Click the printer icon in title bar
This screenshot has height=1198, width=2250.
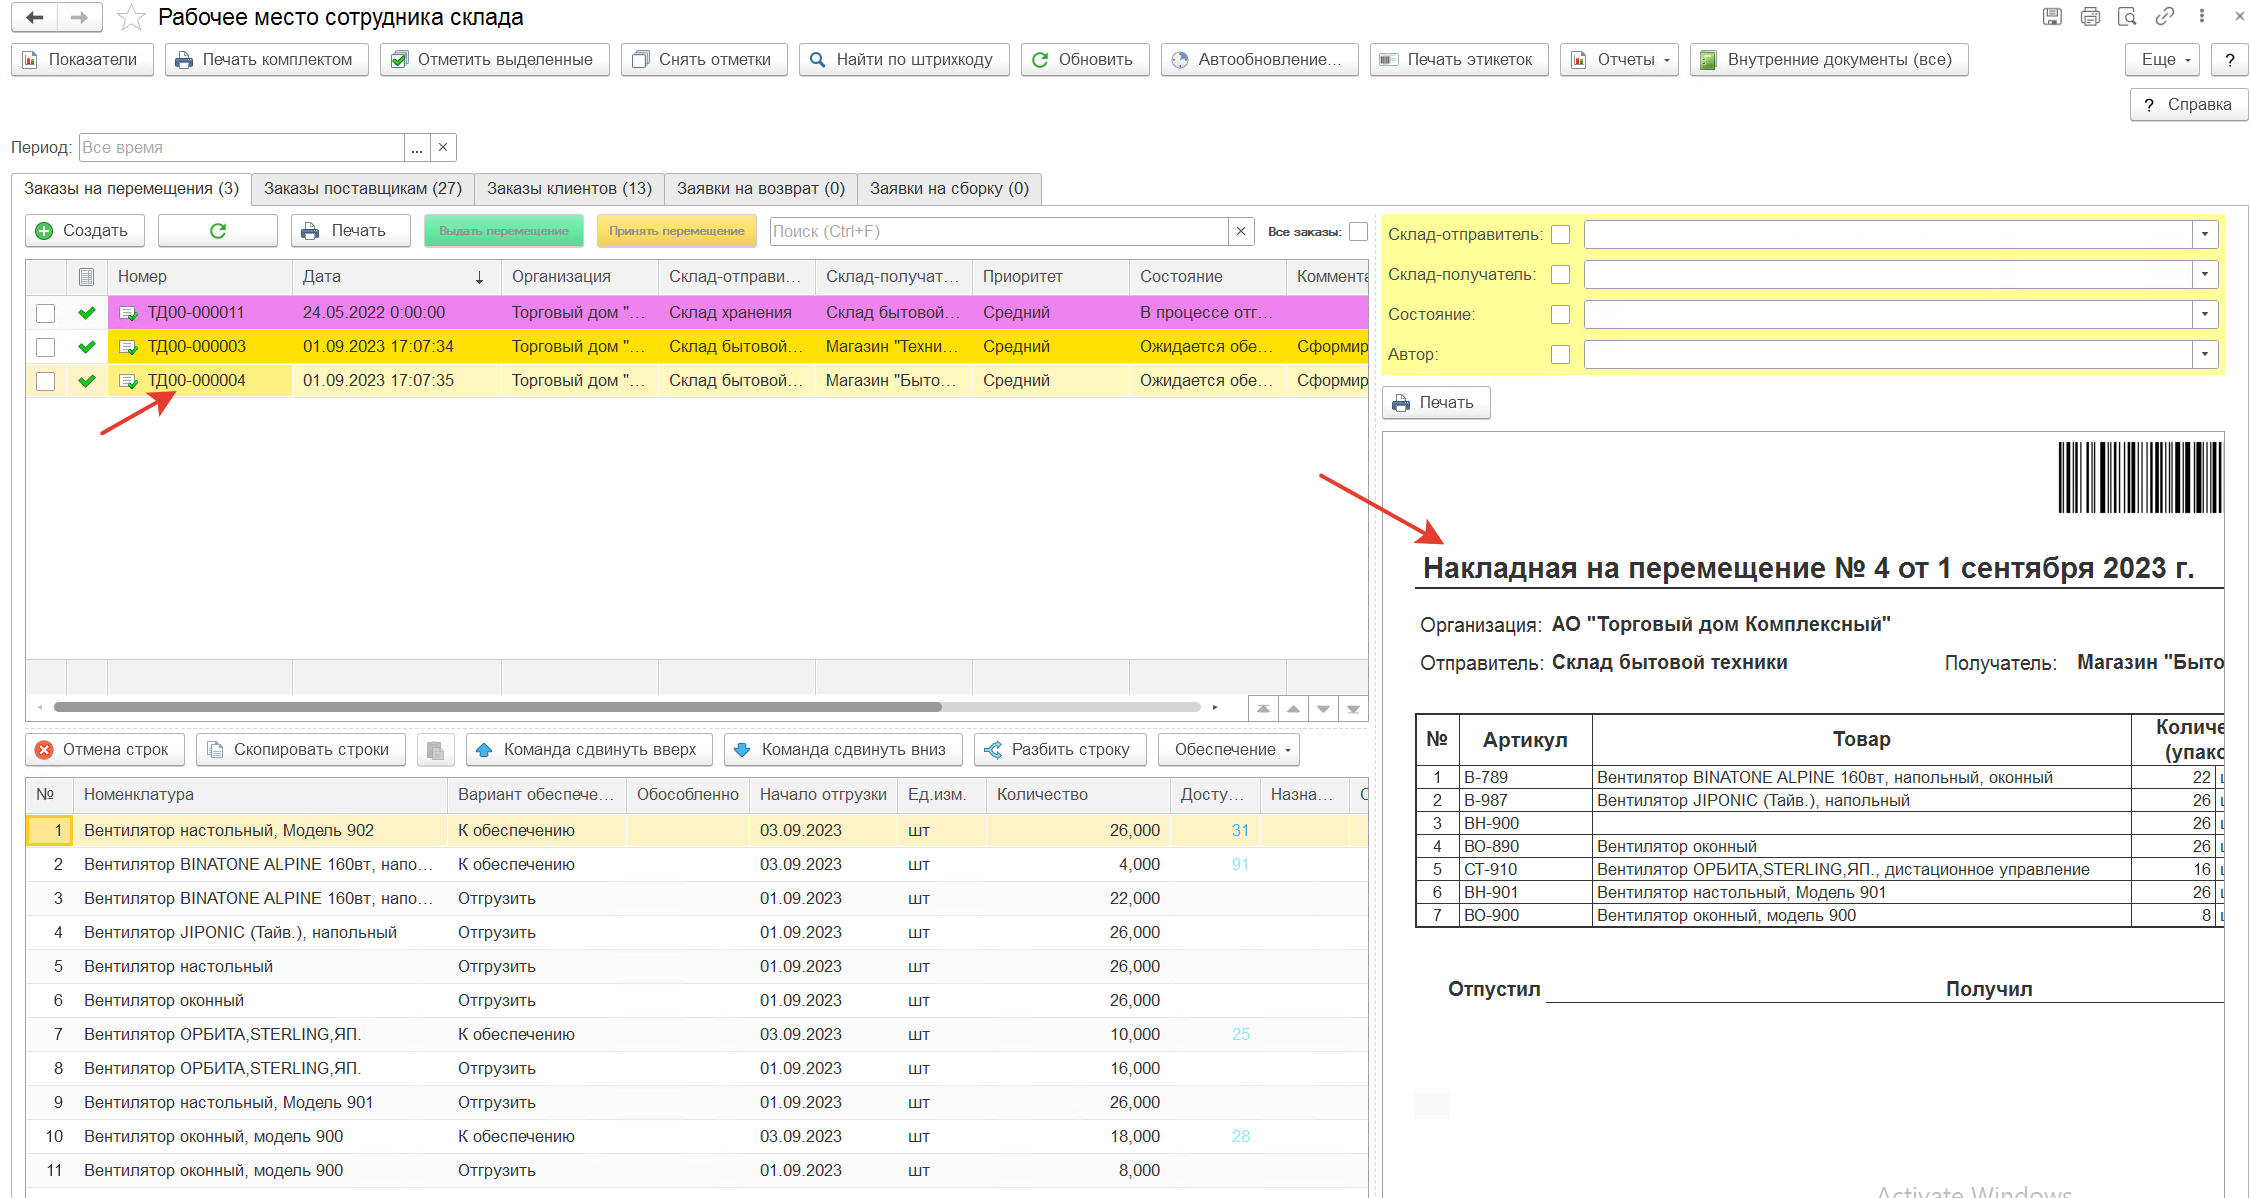pos(2090,16)
